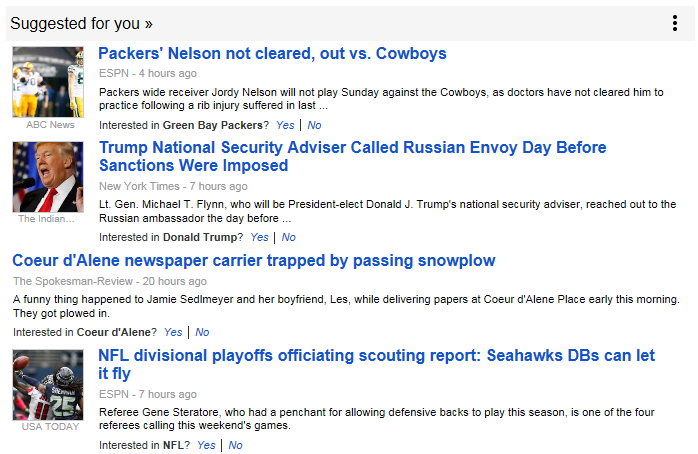Select No for Green Bay Packers interest
The width and height of the screenshot is (698, 454).
[x=314, y=125]
